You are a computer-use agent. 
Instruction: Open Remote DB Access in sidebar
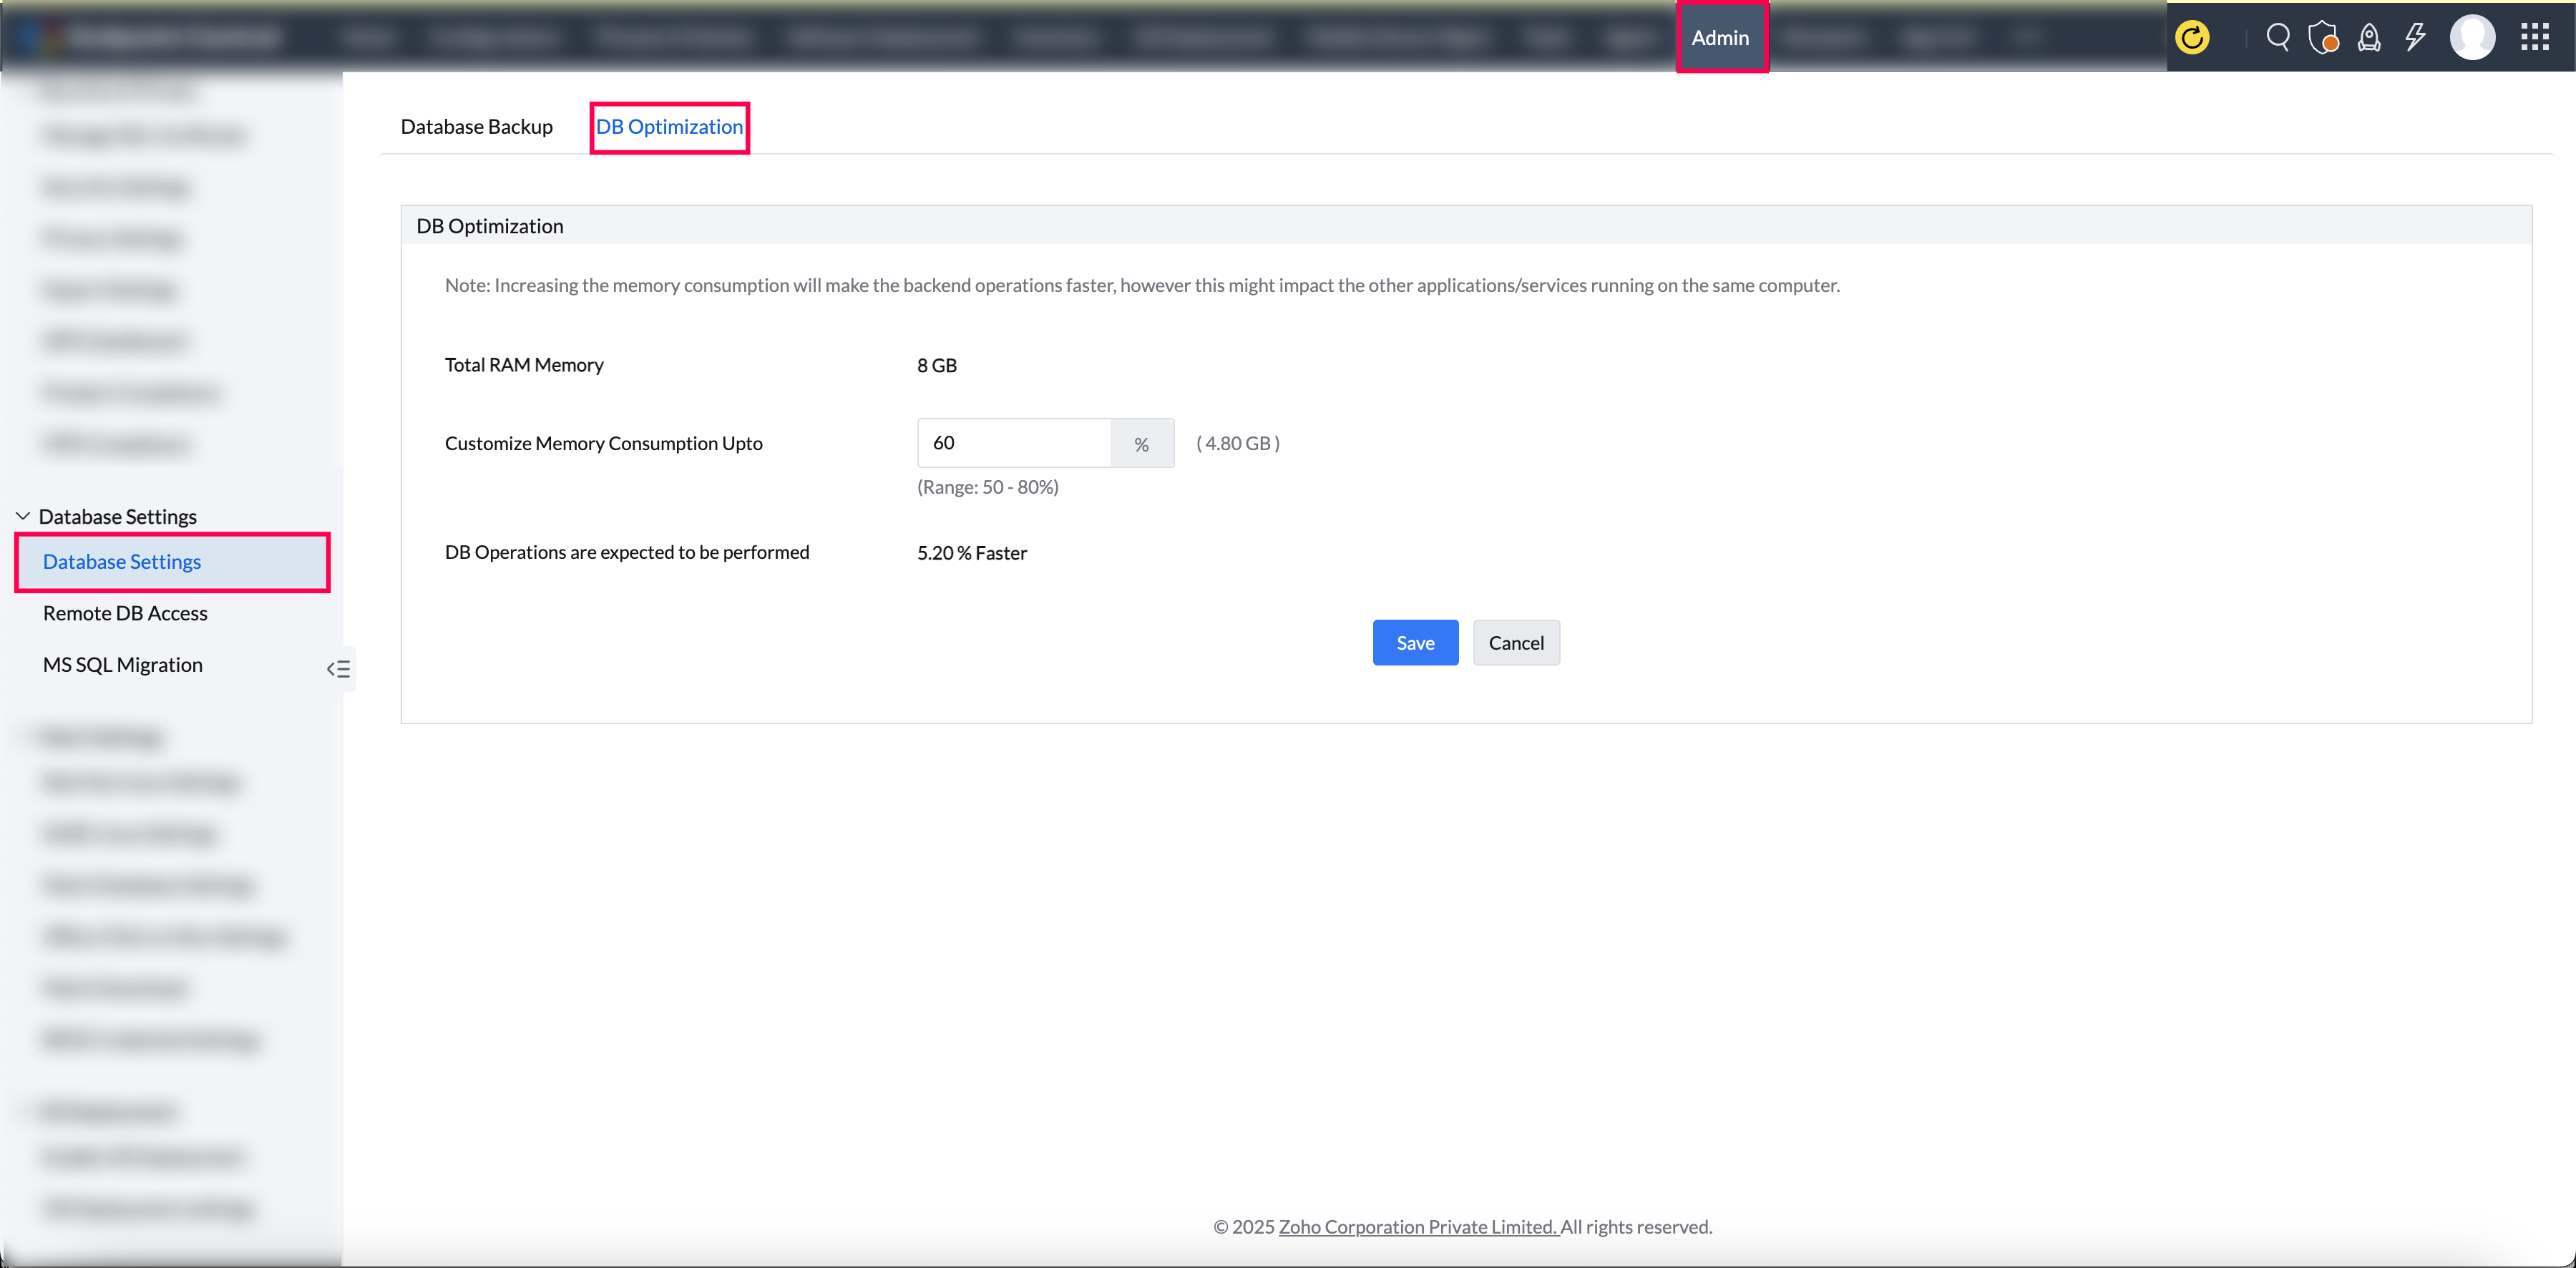tap(125, 613)
